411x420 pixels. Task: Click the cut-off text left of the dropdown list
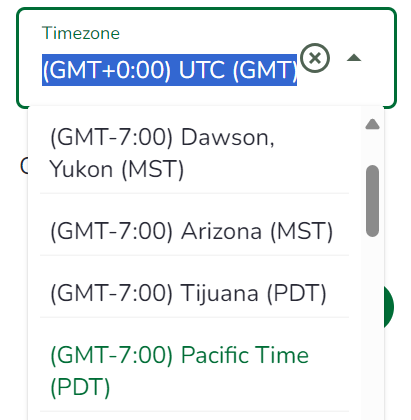24,166
